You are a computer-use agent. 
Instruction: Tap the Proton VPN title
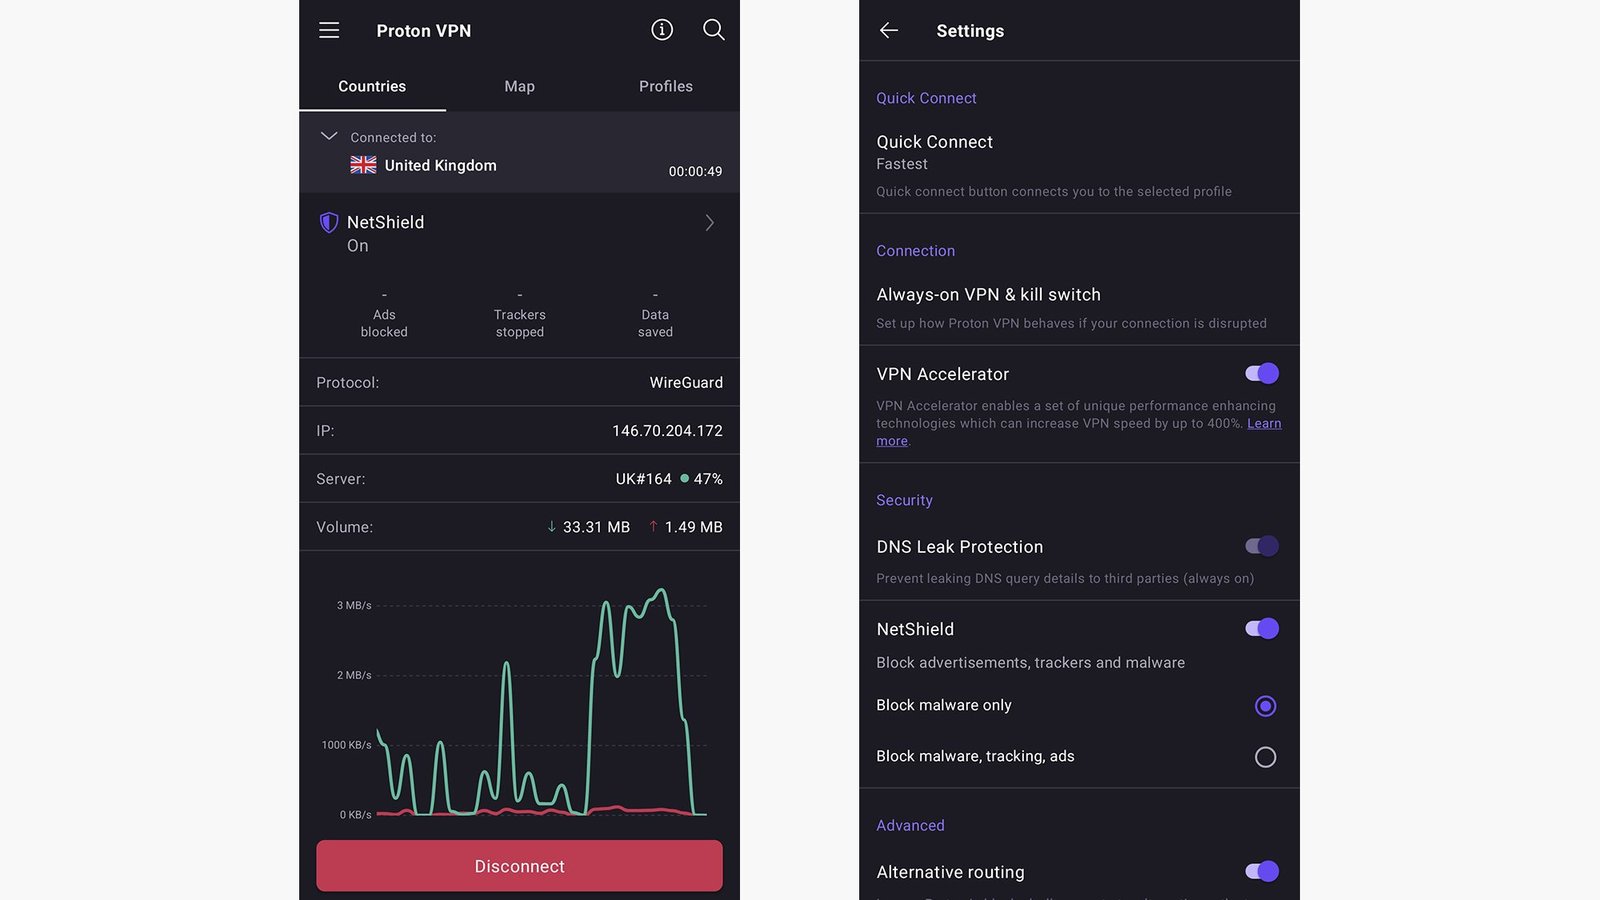tap(424, 31)
